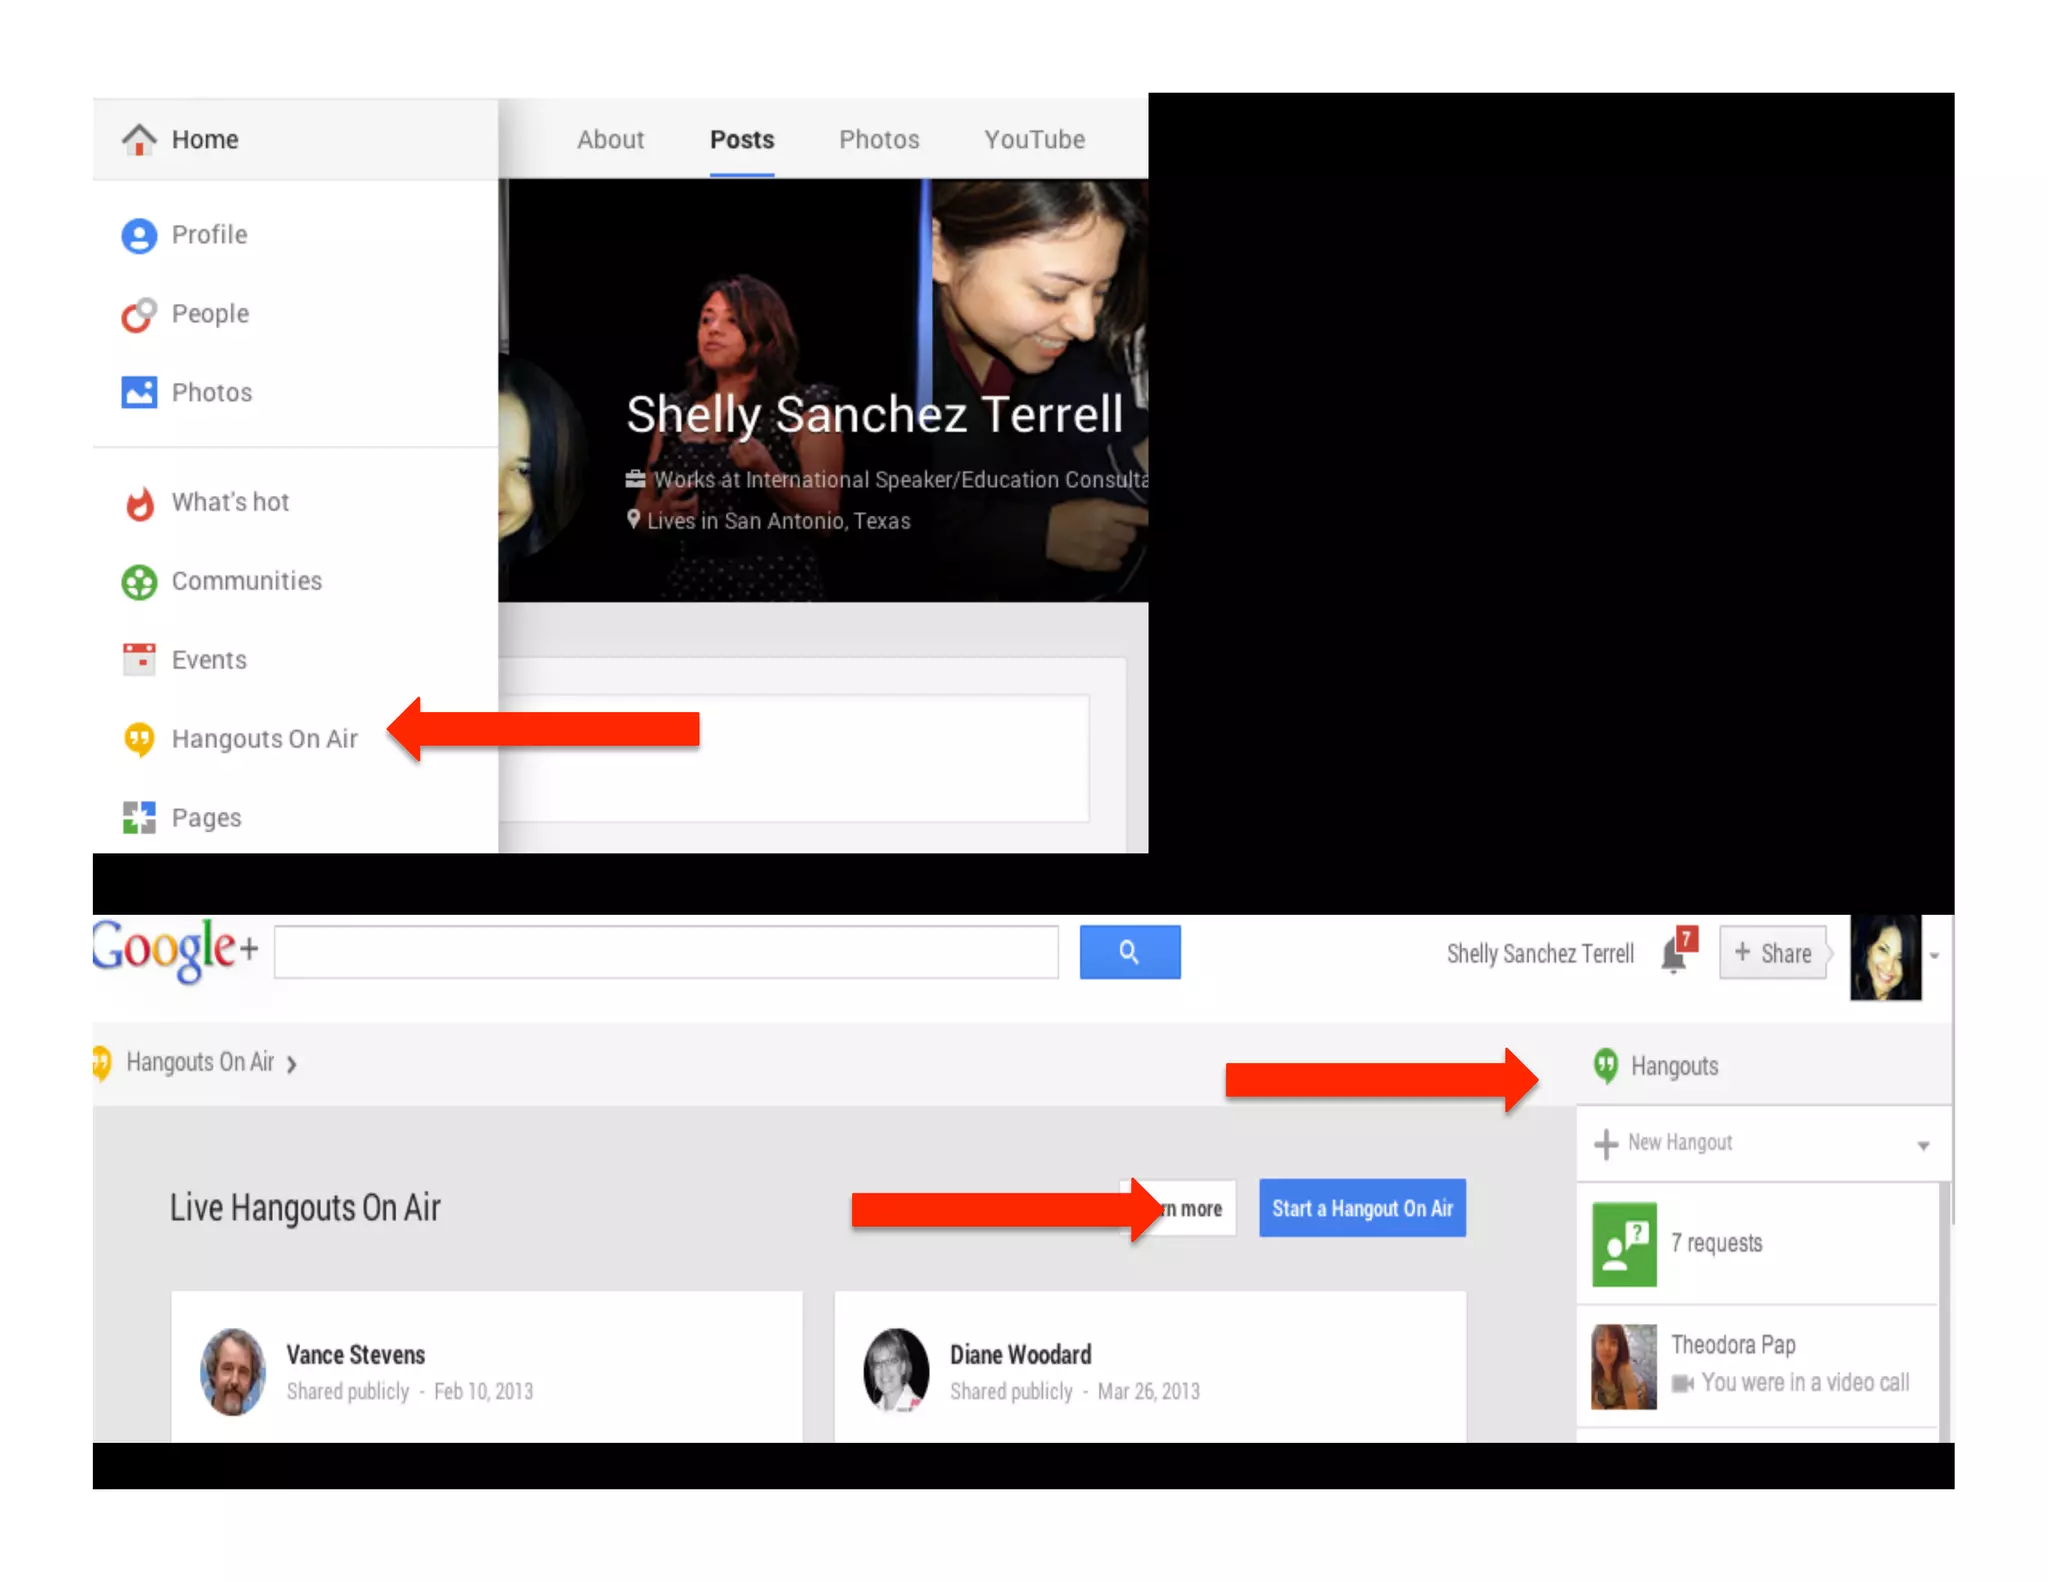The width and height of the screenshot is (2048, 1582).
Task: Click in the Google+ search field
Action: tap(666, 952)
